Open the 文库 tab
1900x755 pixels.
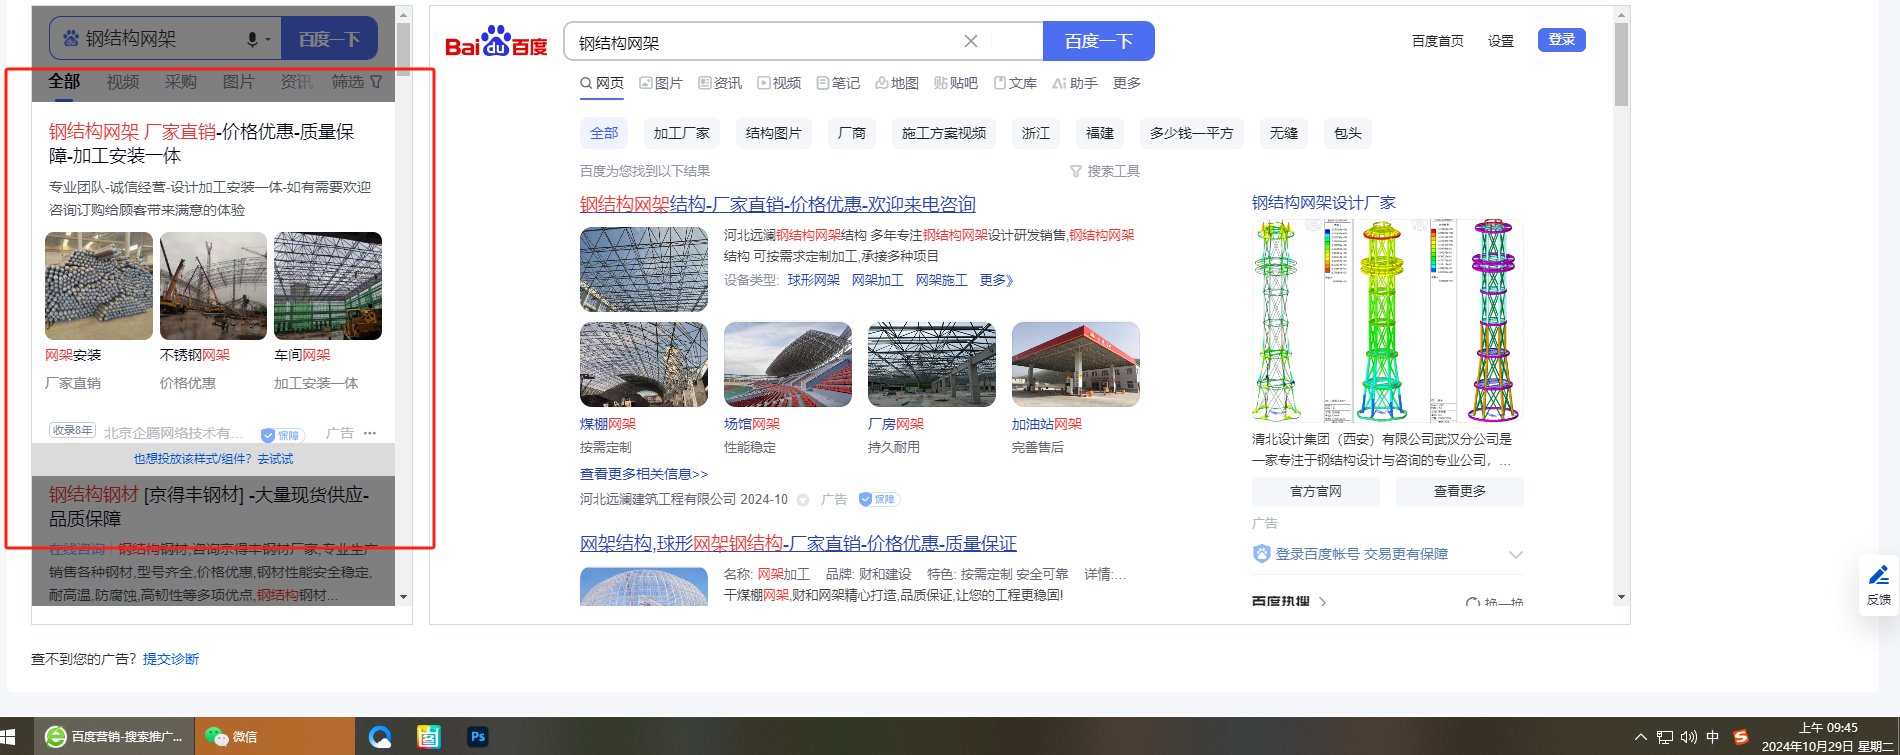click(x=1015, y=83)
